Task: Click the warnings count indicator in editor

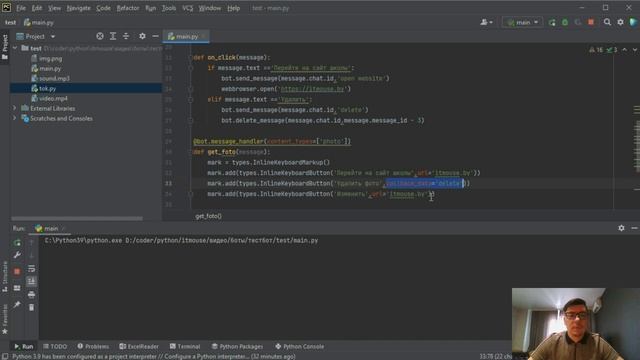Action: pyautogui.click(x=596, y=50)
